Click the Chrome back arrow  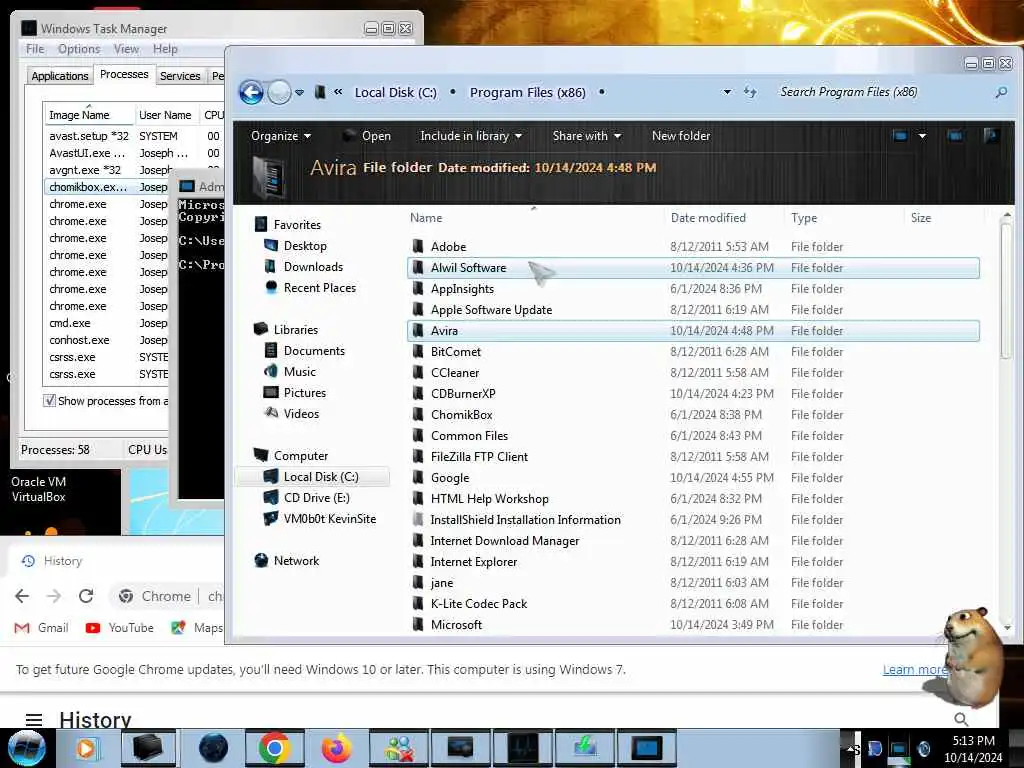coord(22,596)
